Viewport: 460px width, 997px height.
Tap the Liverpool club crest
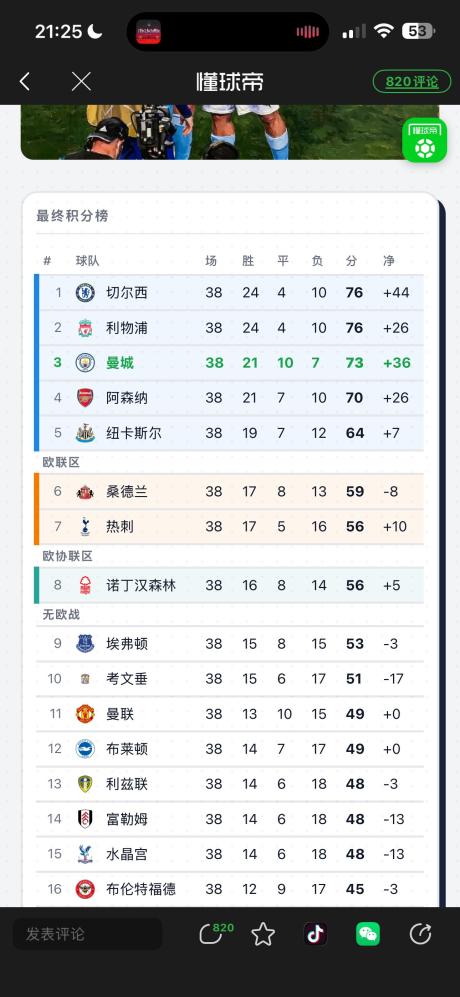[85, 327]
